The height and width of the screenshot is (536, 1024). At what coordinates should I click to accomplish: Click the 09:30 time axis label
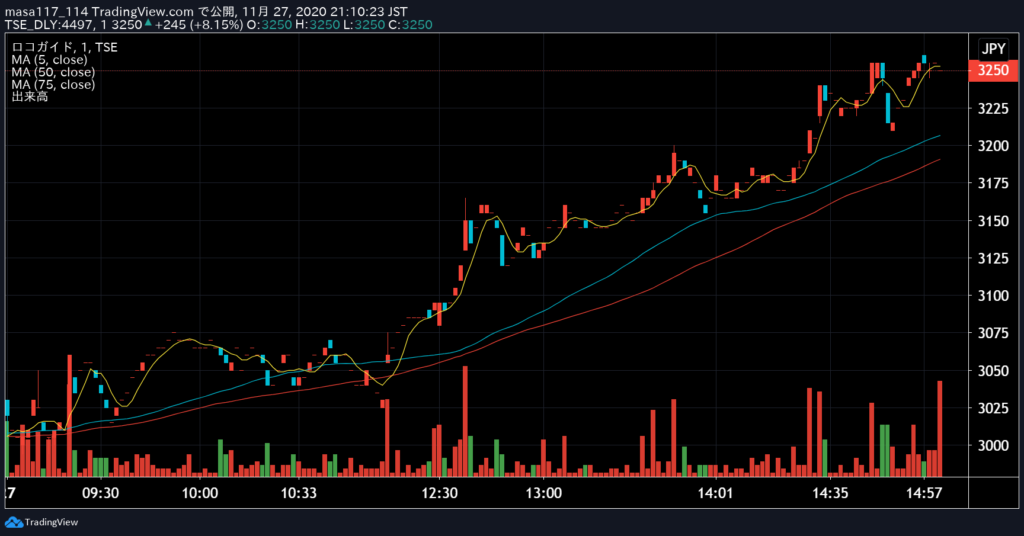(x=101, y=493)
